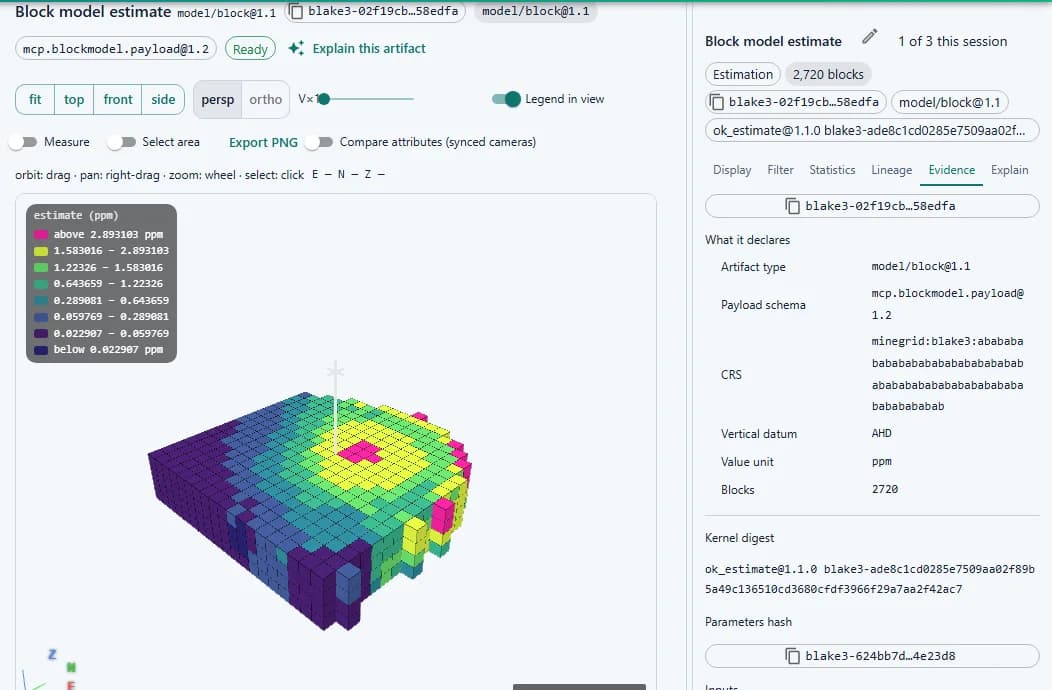Click the XYZ axis gizmo
1052x690 pixels.
(x=48, y=670)
